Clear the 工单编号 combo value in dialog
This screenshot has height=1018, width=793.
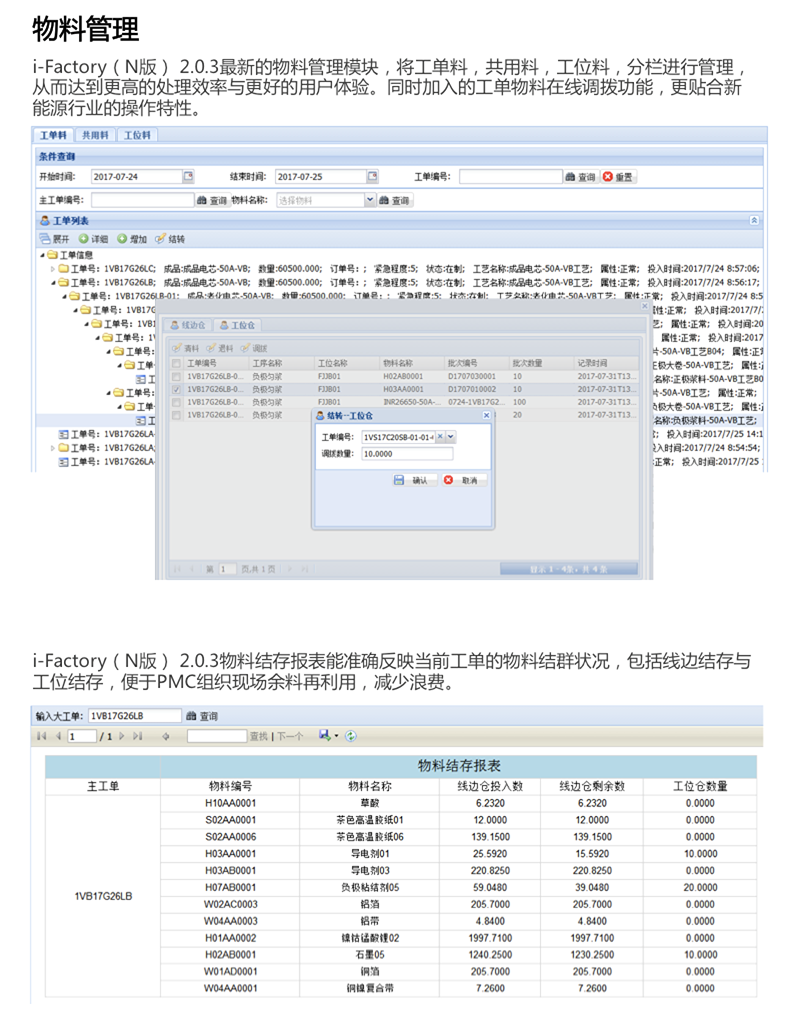pyautogui.click(x=440, y=437)
